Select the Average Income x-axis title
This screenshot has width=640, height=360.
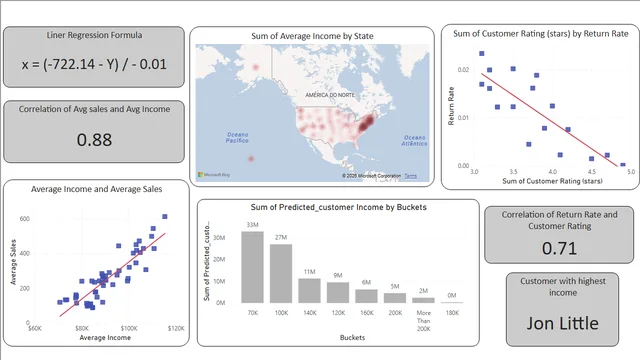point(105,338)
